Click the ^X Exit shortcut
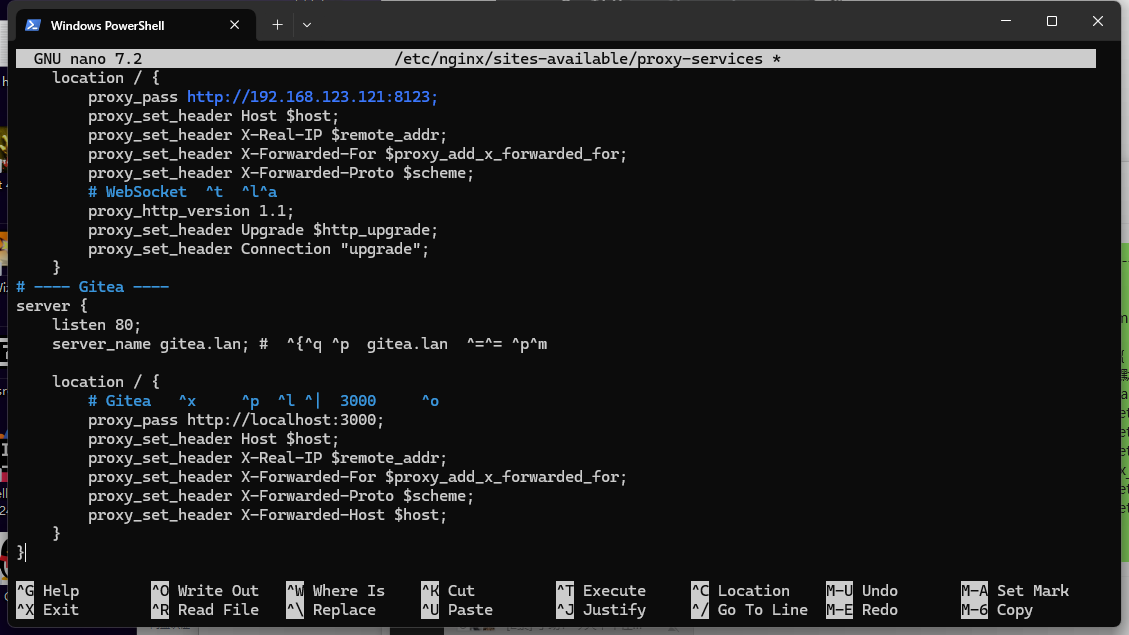This screenshot has width=1129, height=635. click(x=48, y=610)
